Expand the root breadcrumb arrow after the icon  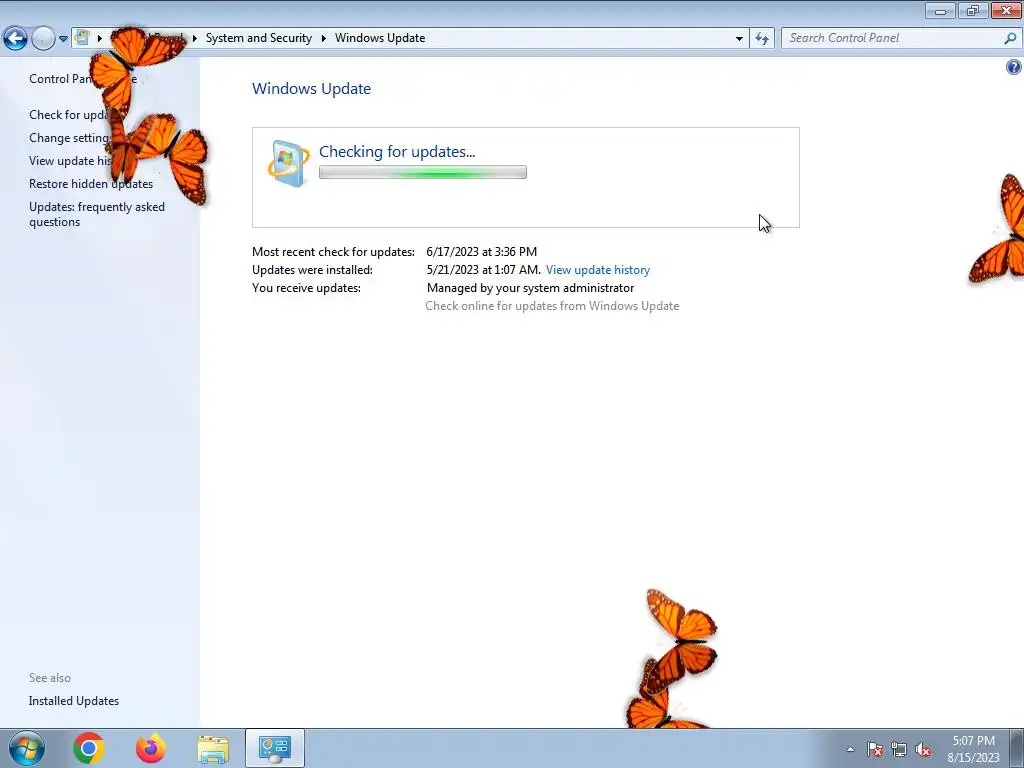point(100,38)
